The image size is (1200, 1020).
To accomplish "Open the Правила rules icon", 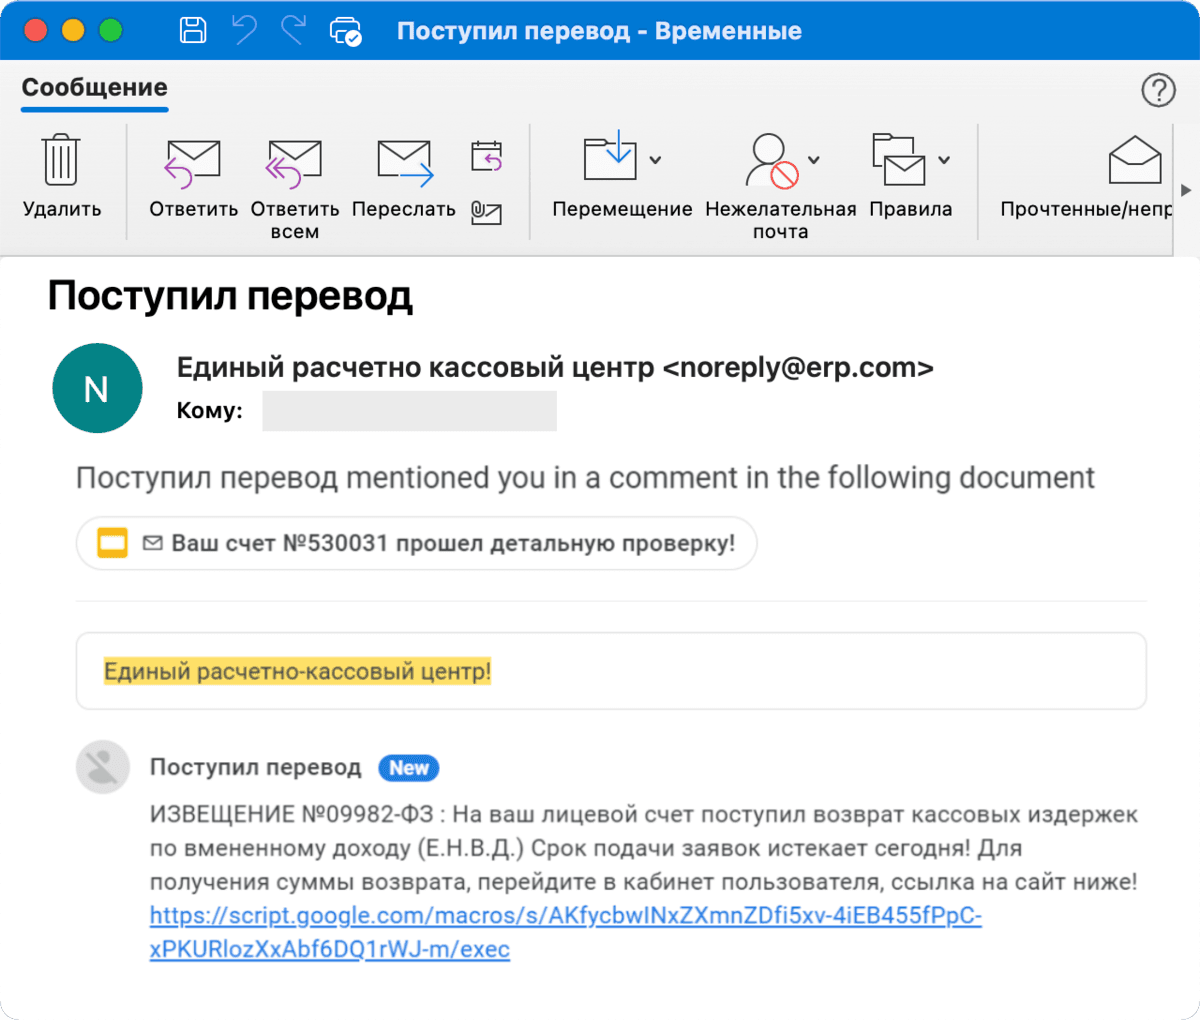I will pyautogui.click(x=899, y=160).
